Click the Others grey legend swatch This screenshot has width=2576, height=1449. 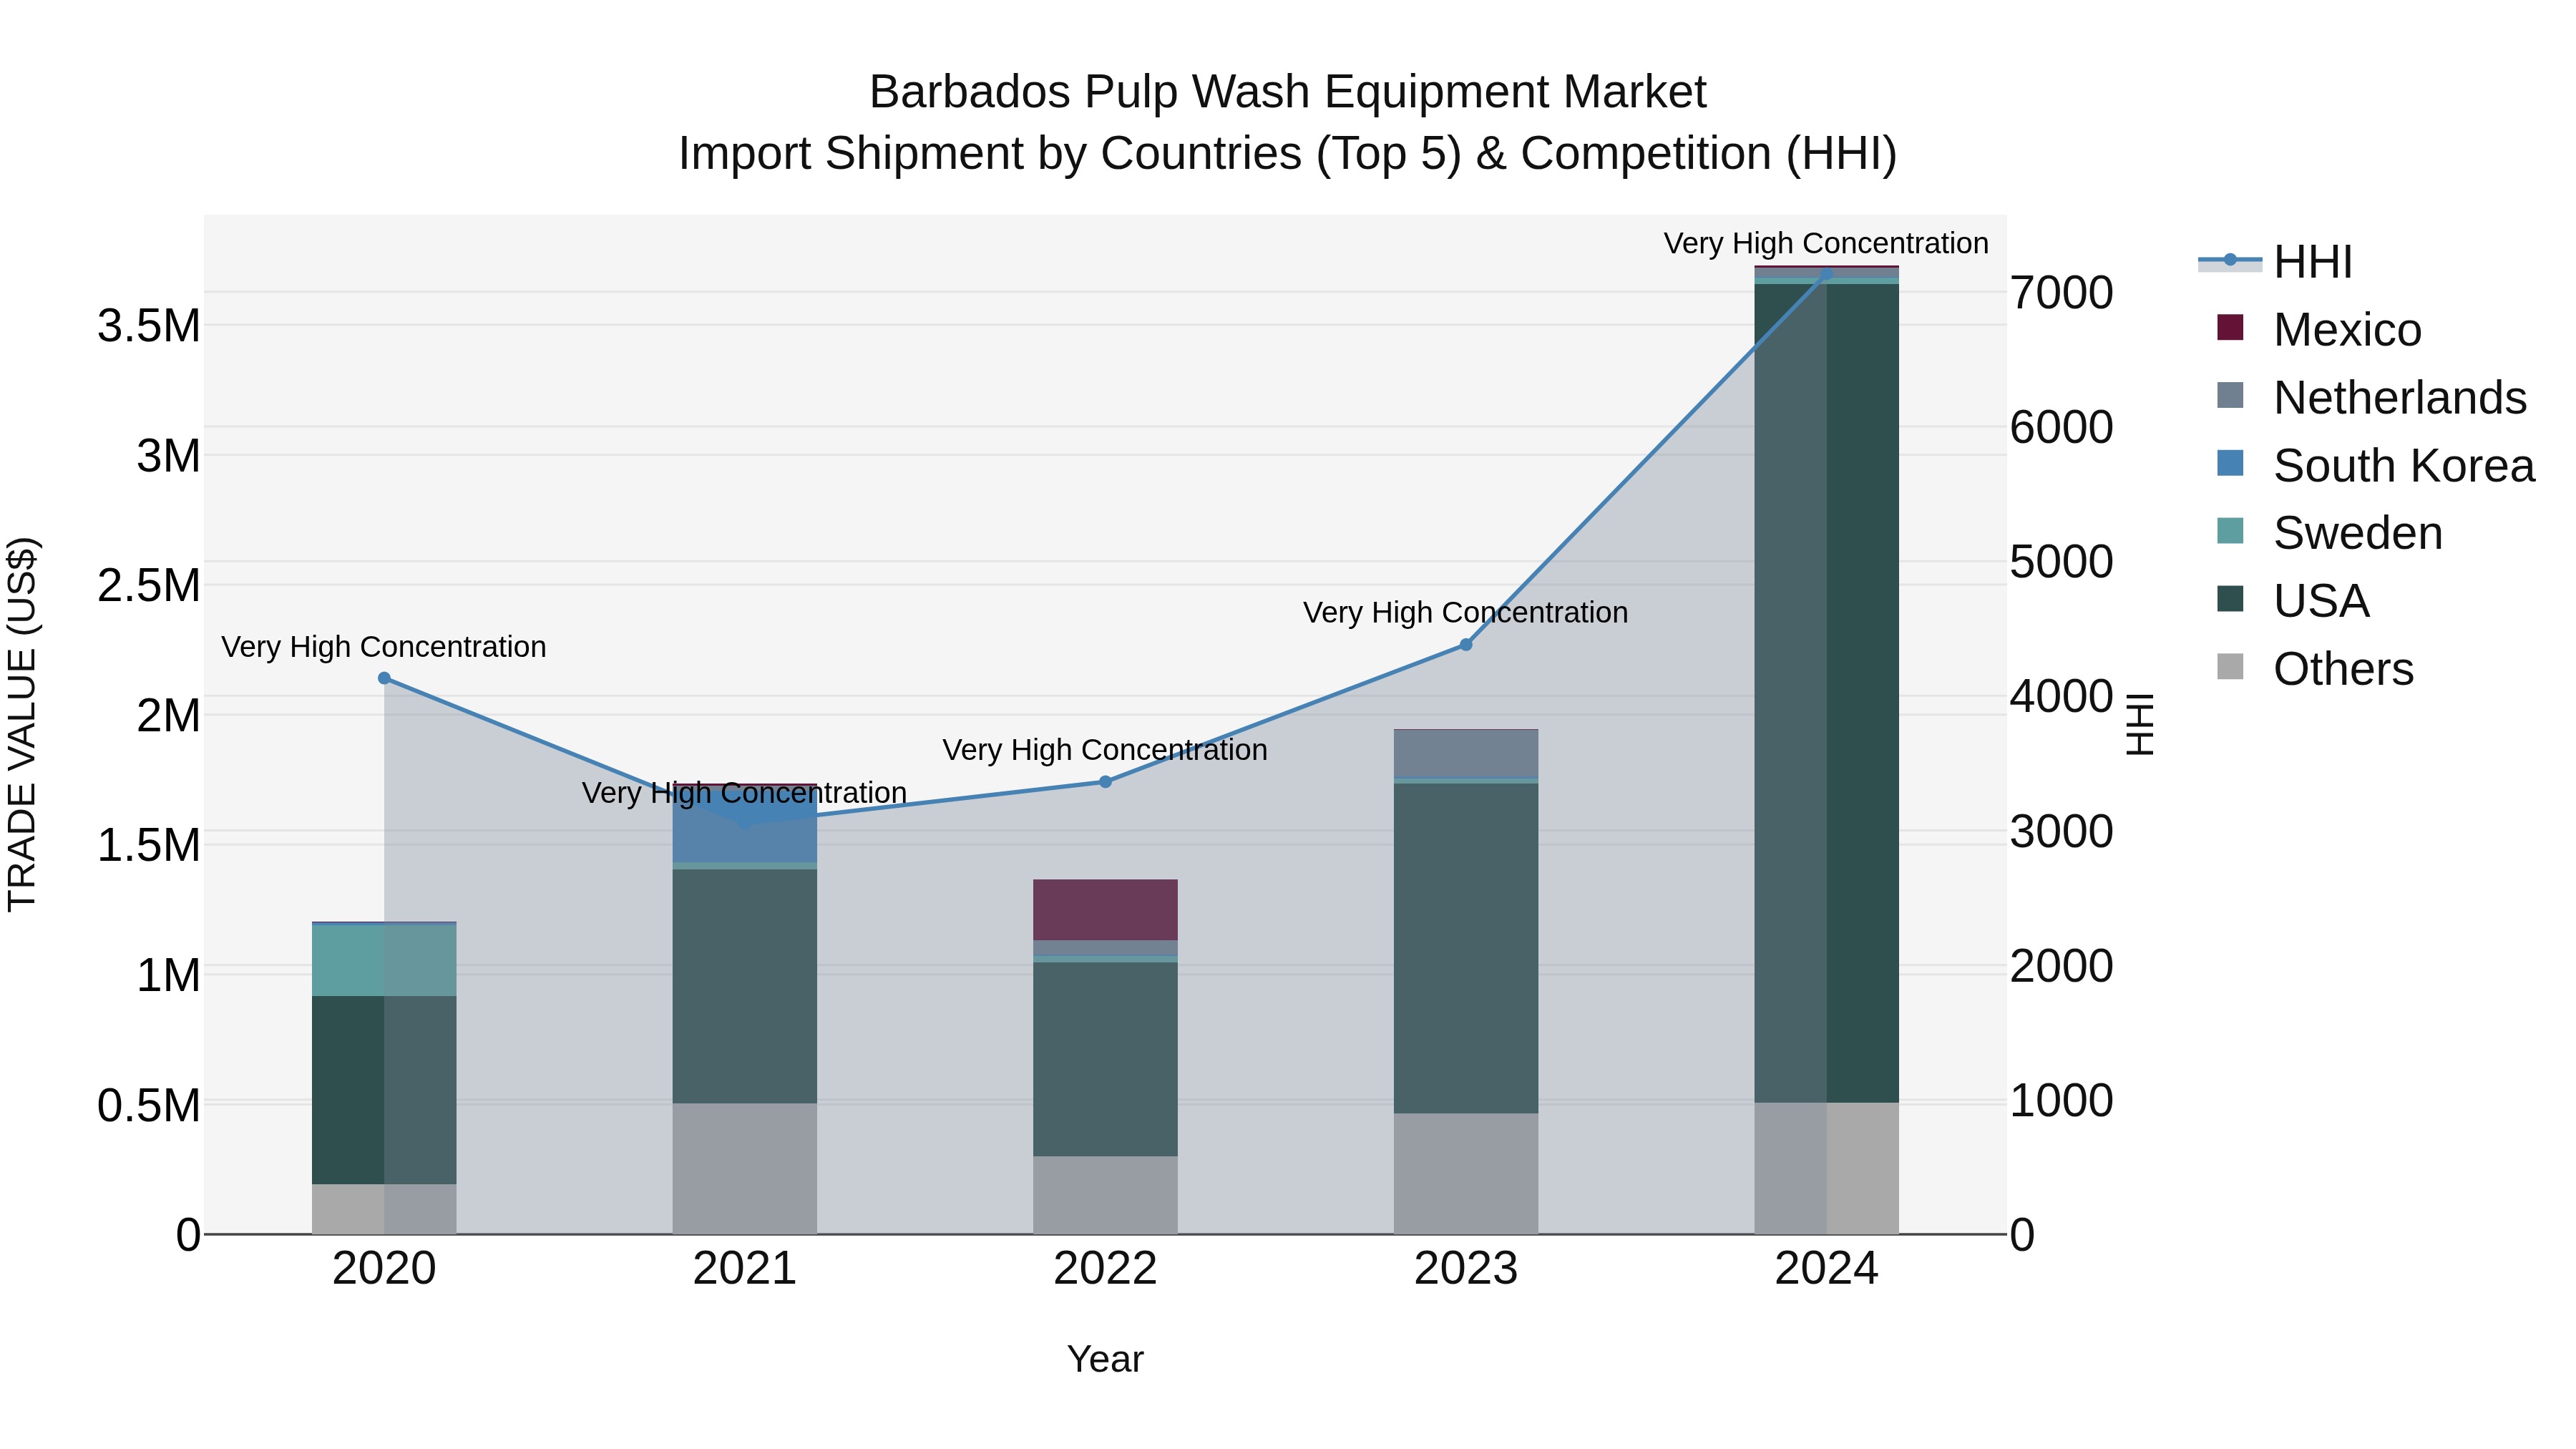click(x=2230, y=666)
